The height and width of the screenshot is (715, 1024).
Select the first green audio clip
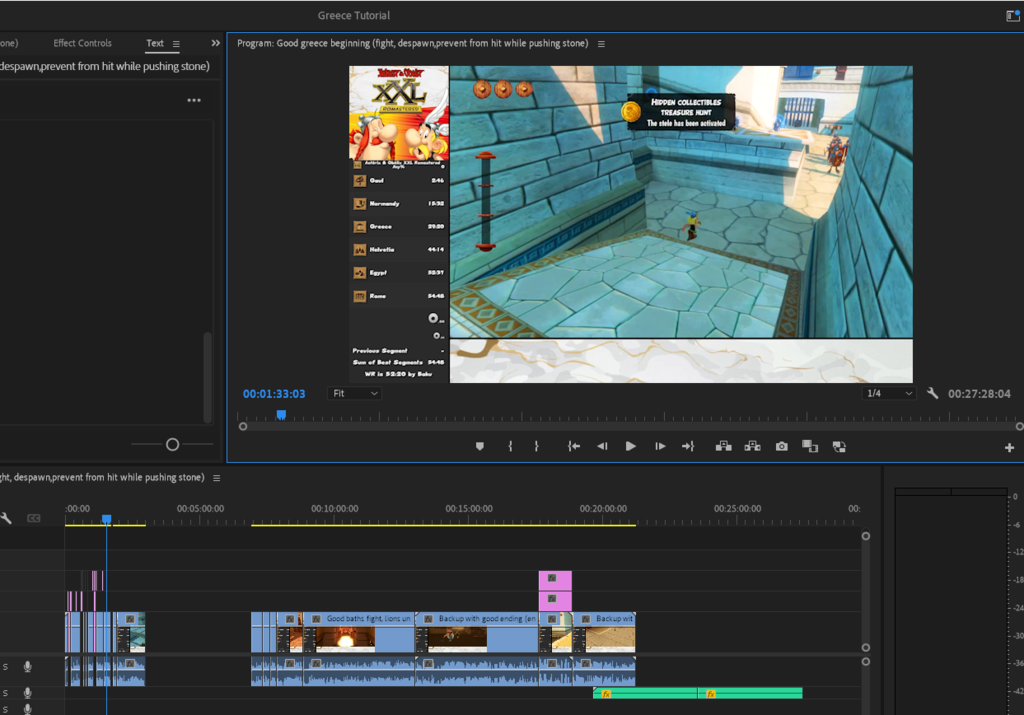point(645,693)
